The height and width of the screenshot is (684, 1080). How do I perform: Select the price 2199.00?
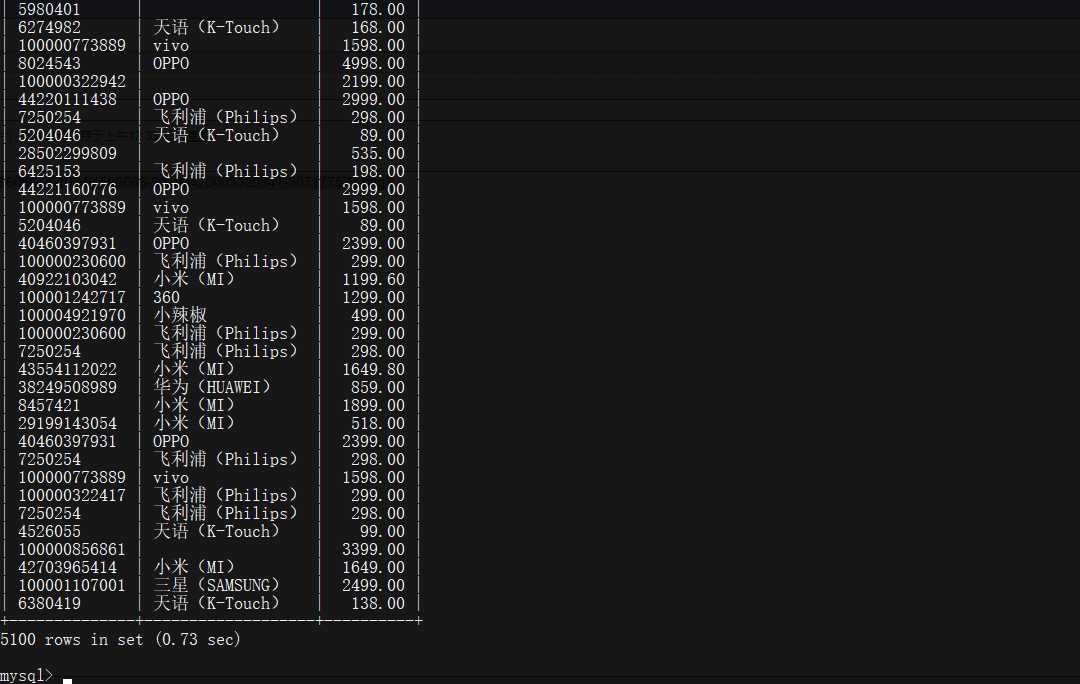pos(373,81)
